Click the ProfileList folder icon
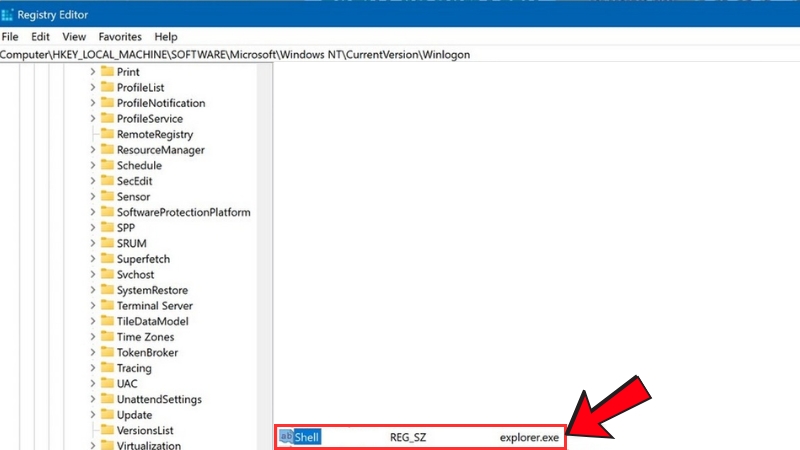 pyautogui.click(x=107, y=87)
